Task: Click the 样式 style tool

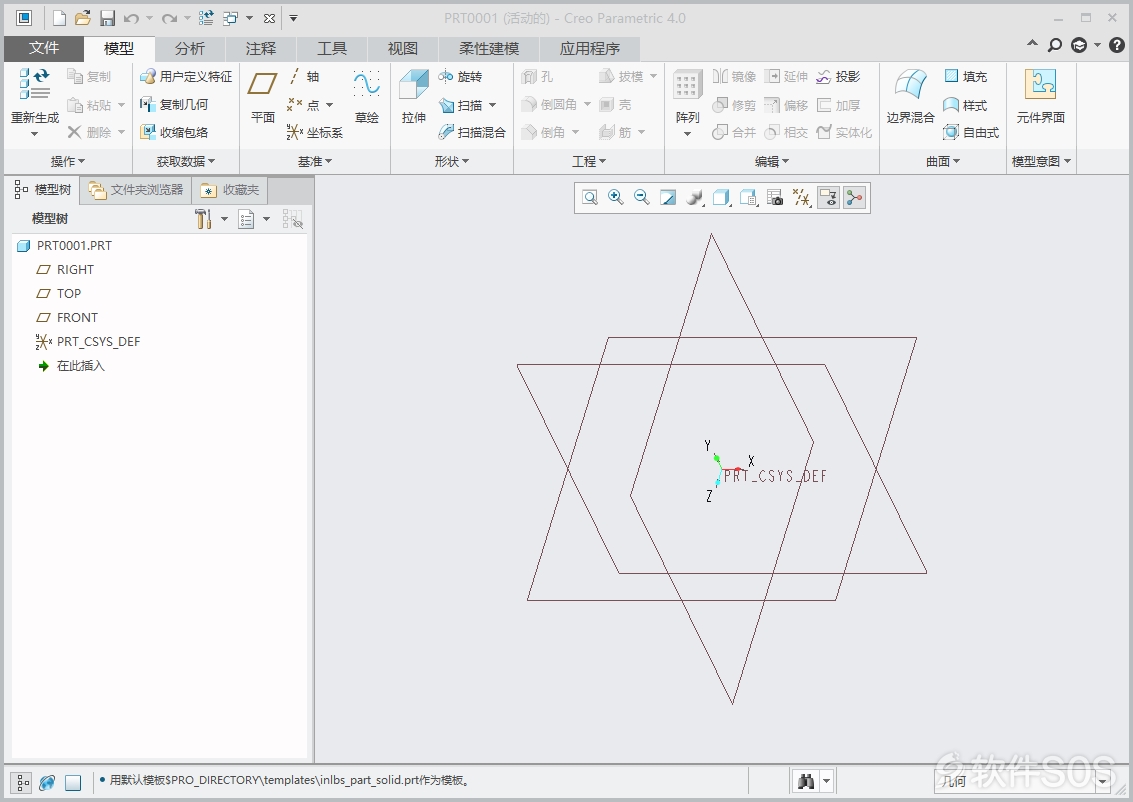Action: click(965, 105)
